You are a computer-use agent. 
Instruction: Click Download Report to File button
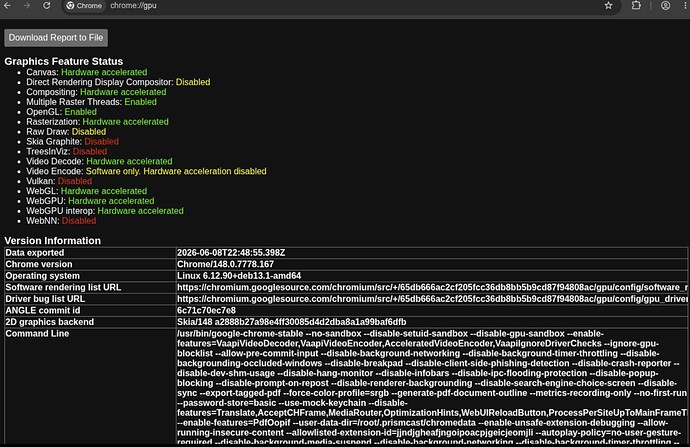[x=56, y=38]
